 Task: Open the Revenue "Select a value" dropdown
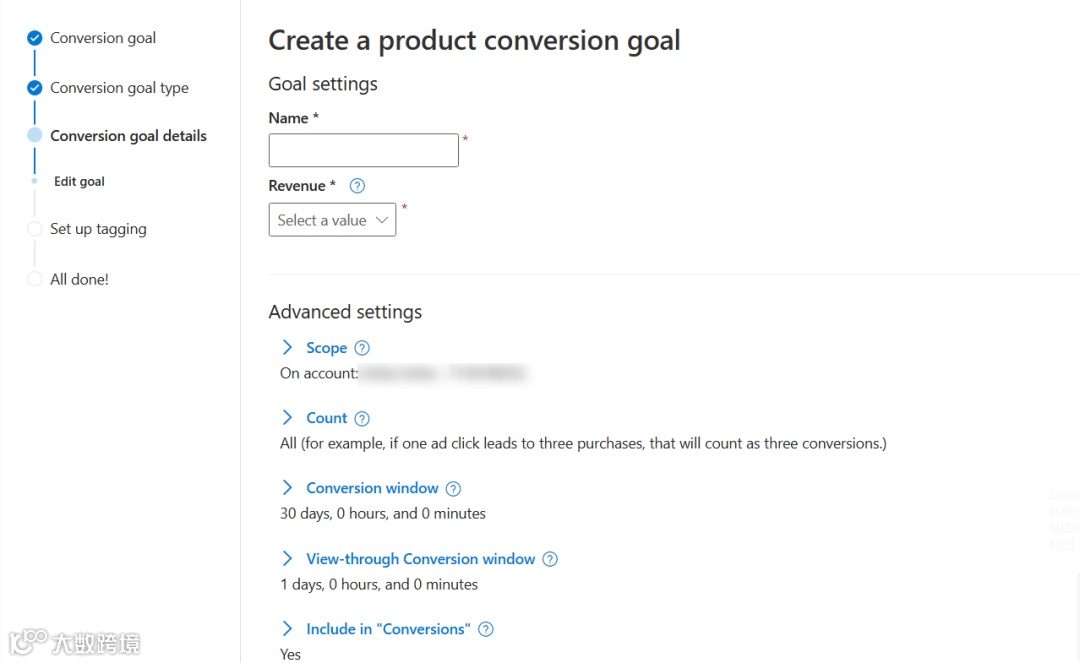click(332, 220)
